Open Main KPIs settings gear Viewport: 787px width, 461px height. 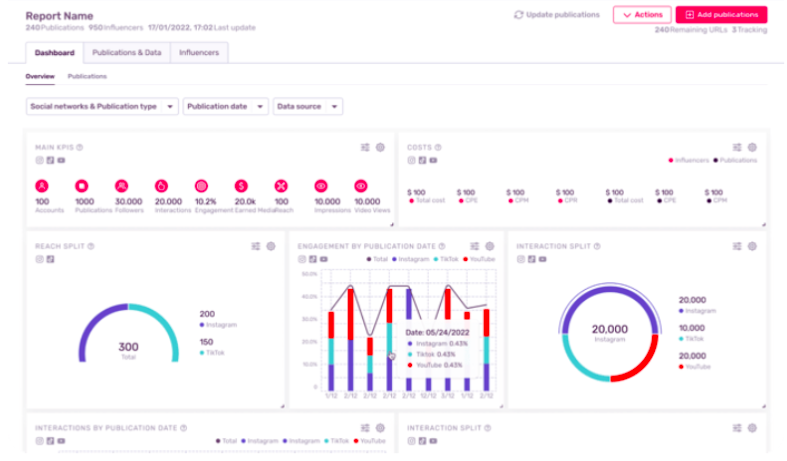click(380, 147)
